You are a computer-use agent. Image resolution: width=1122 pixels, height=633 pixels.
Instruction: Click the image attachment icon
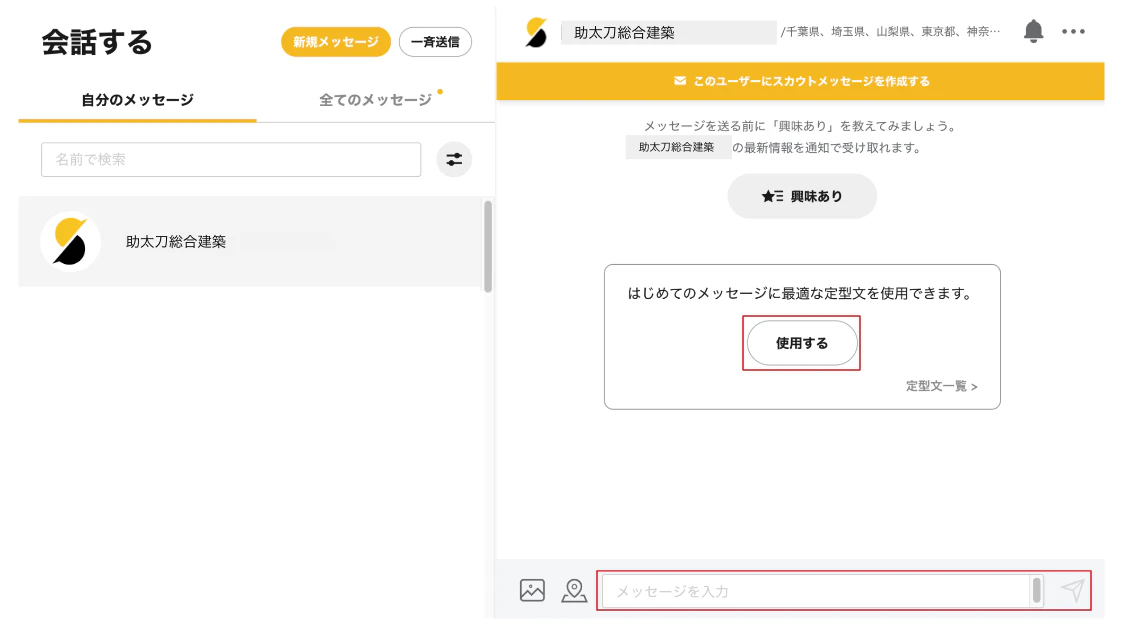point(532,590)
